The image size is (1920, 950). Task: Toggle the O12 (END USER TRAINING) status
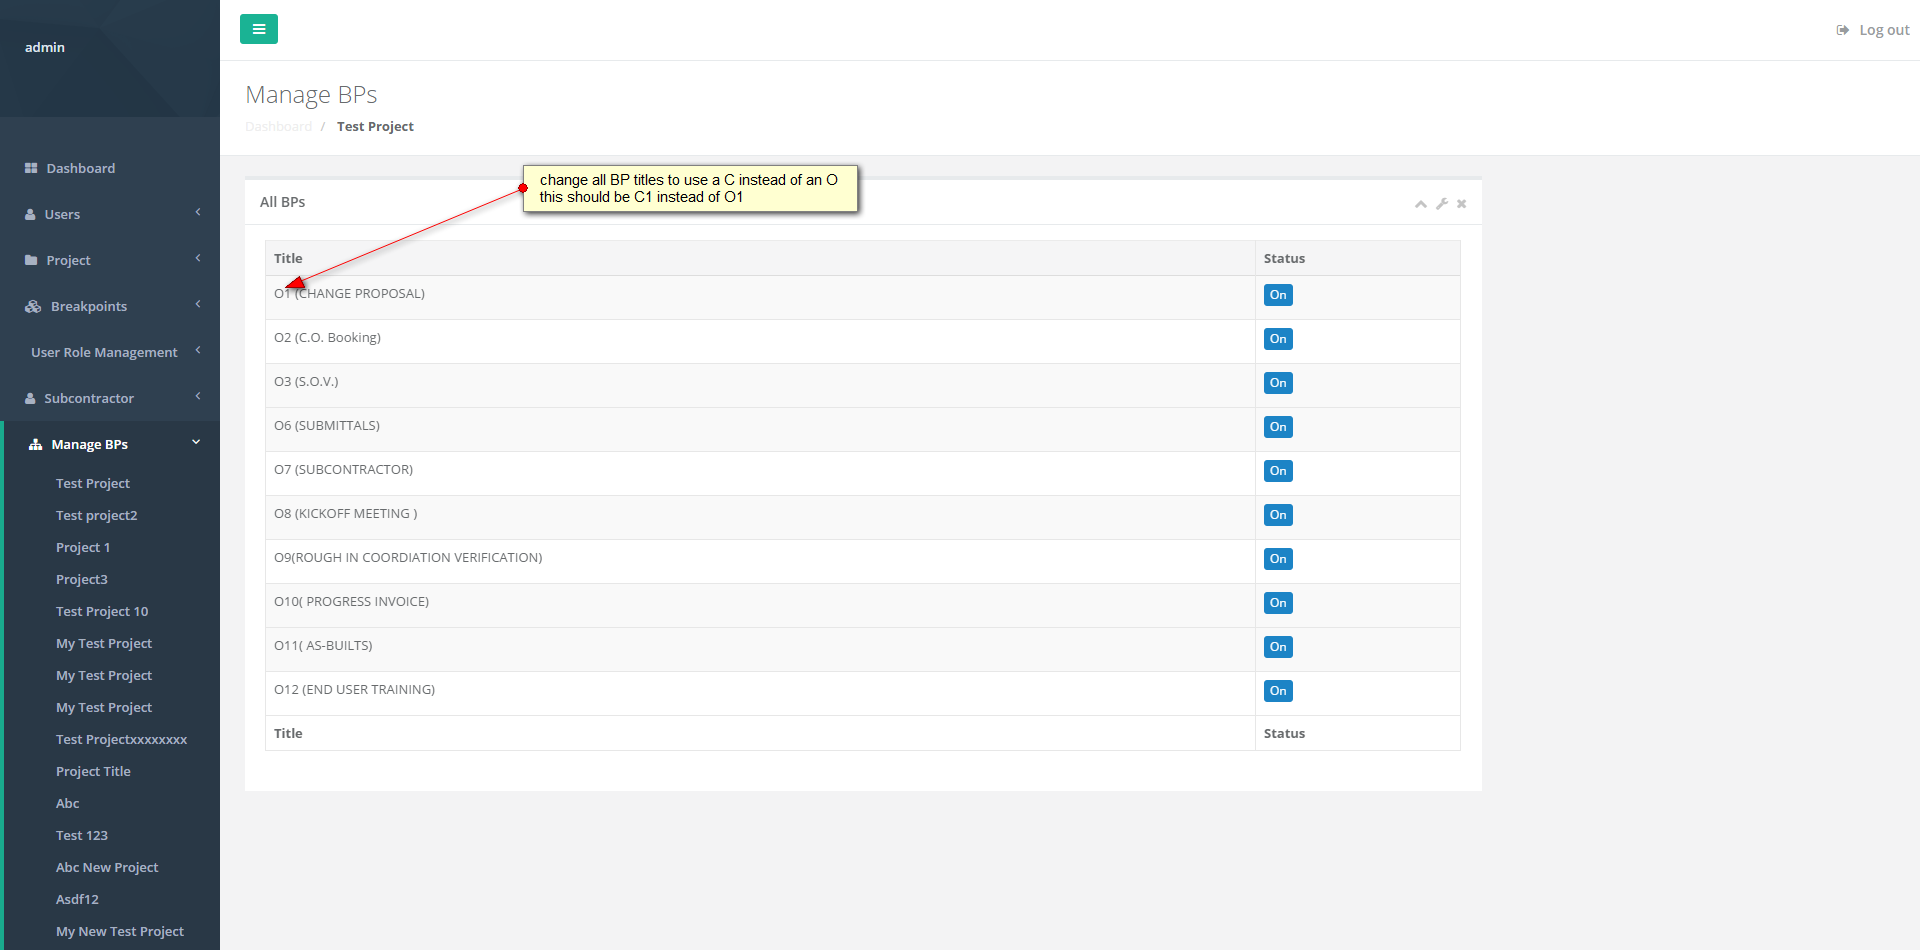tap(1278, 691)
